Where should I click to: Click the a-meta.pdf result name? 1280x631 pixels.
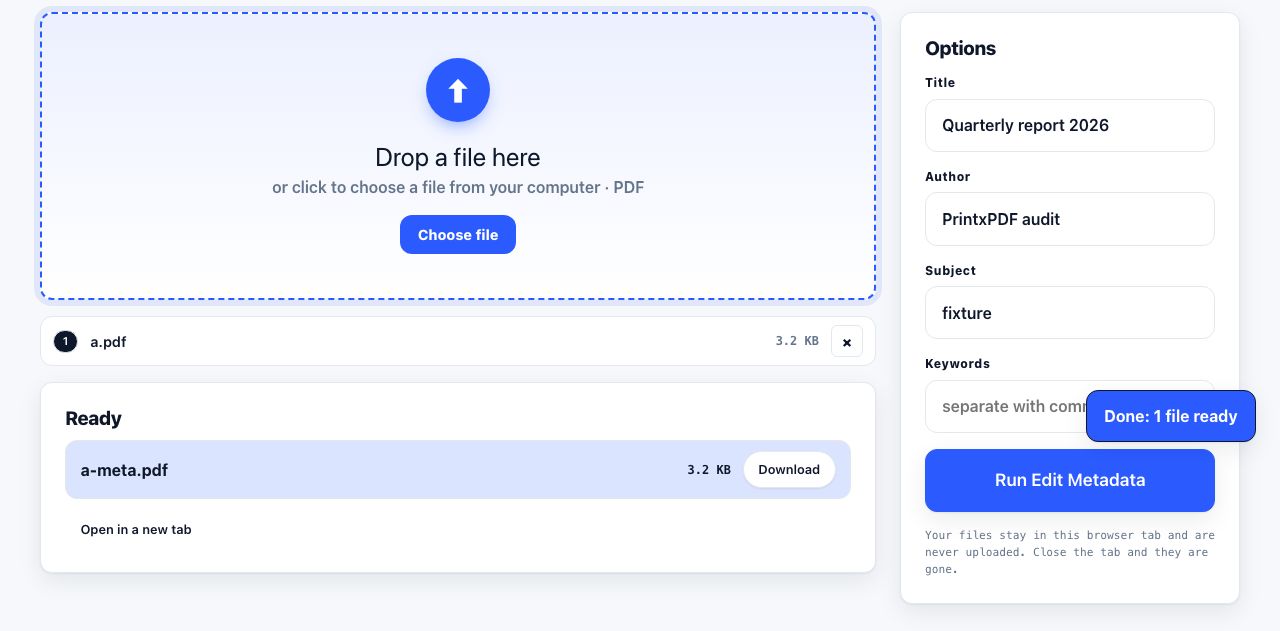(124, 470)
